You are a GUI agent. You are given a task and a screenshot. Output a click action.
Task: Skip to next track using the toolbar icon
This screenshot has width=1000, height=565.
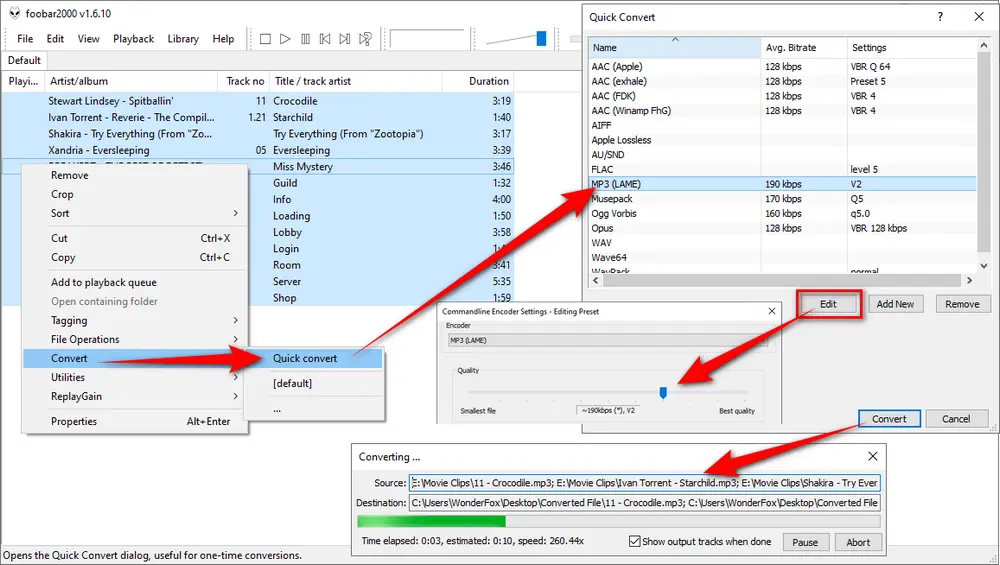click(x=345, y=39)
